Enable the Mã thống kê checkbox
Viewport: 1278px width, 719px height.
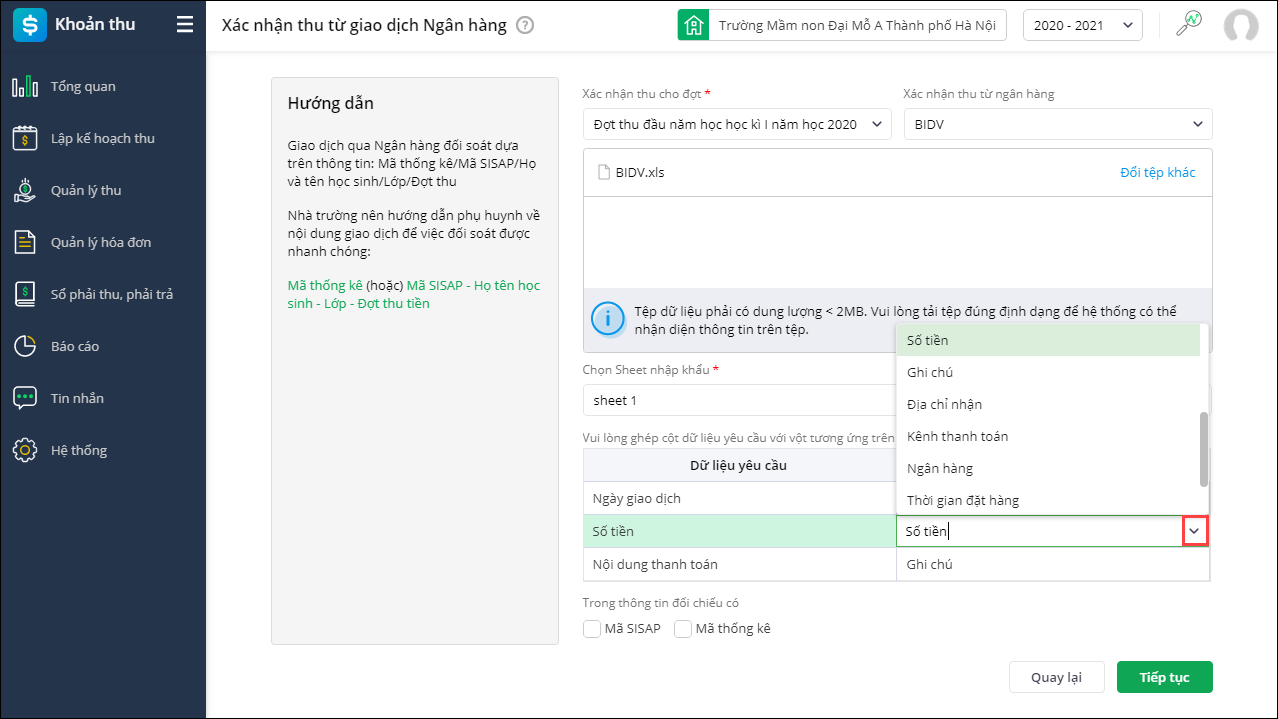pyautogui.click(x=684, y=629)
